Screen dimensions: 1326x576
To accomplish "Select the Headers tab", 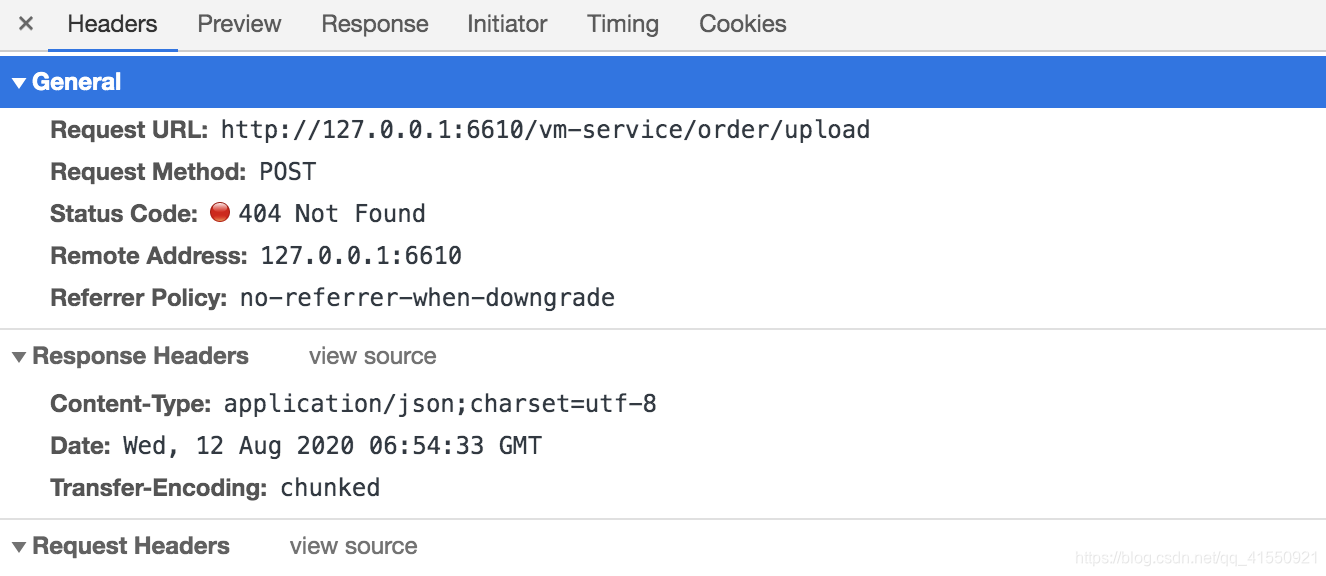I will [x=112, y=24].
